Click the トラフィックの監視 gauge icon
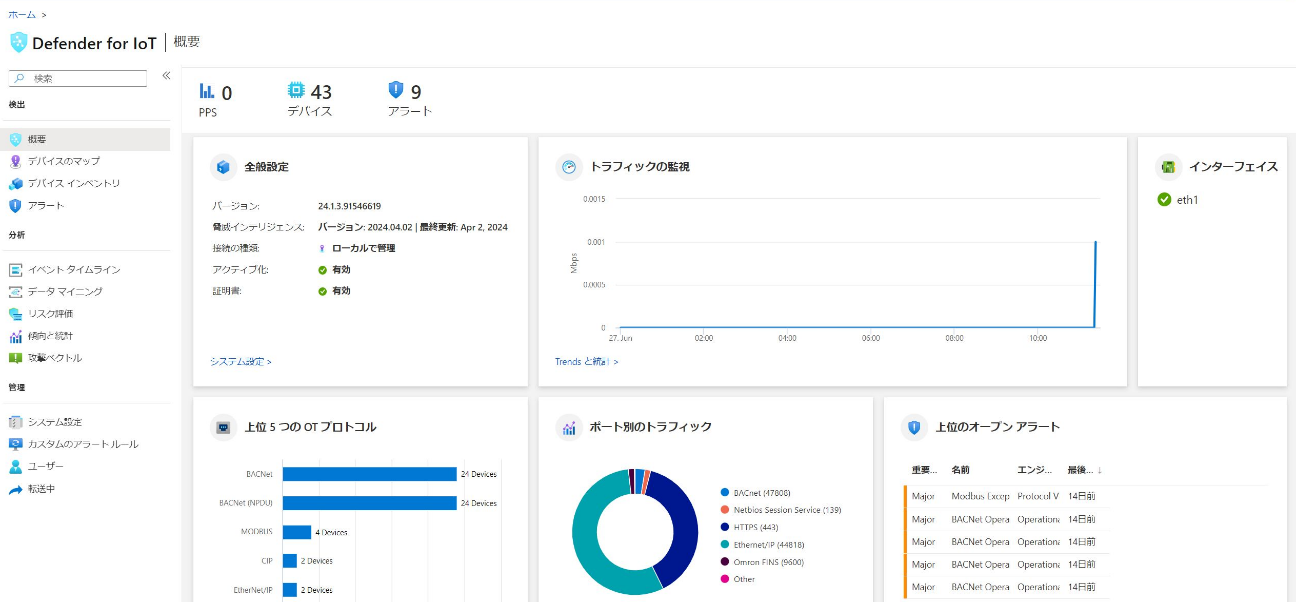This screenshot has width=1296, height=602. point(569,167)
